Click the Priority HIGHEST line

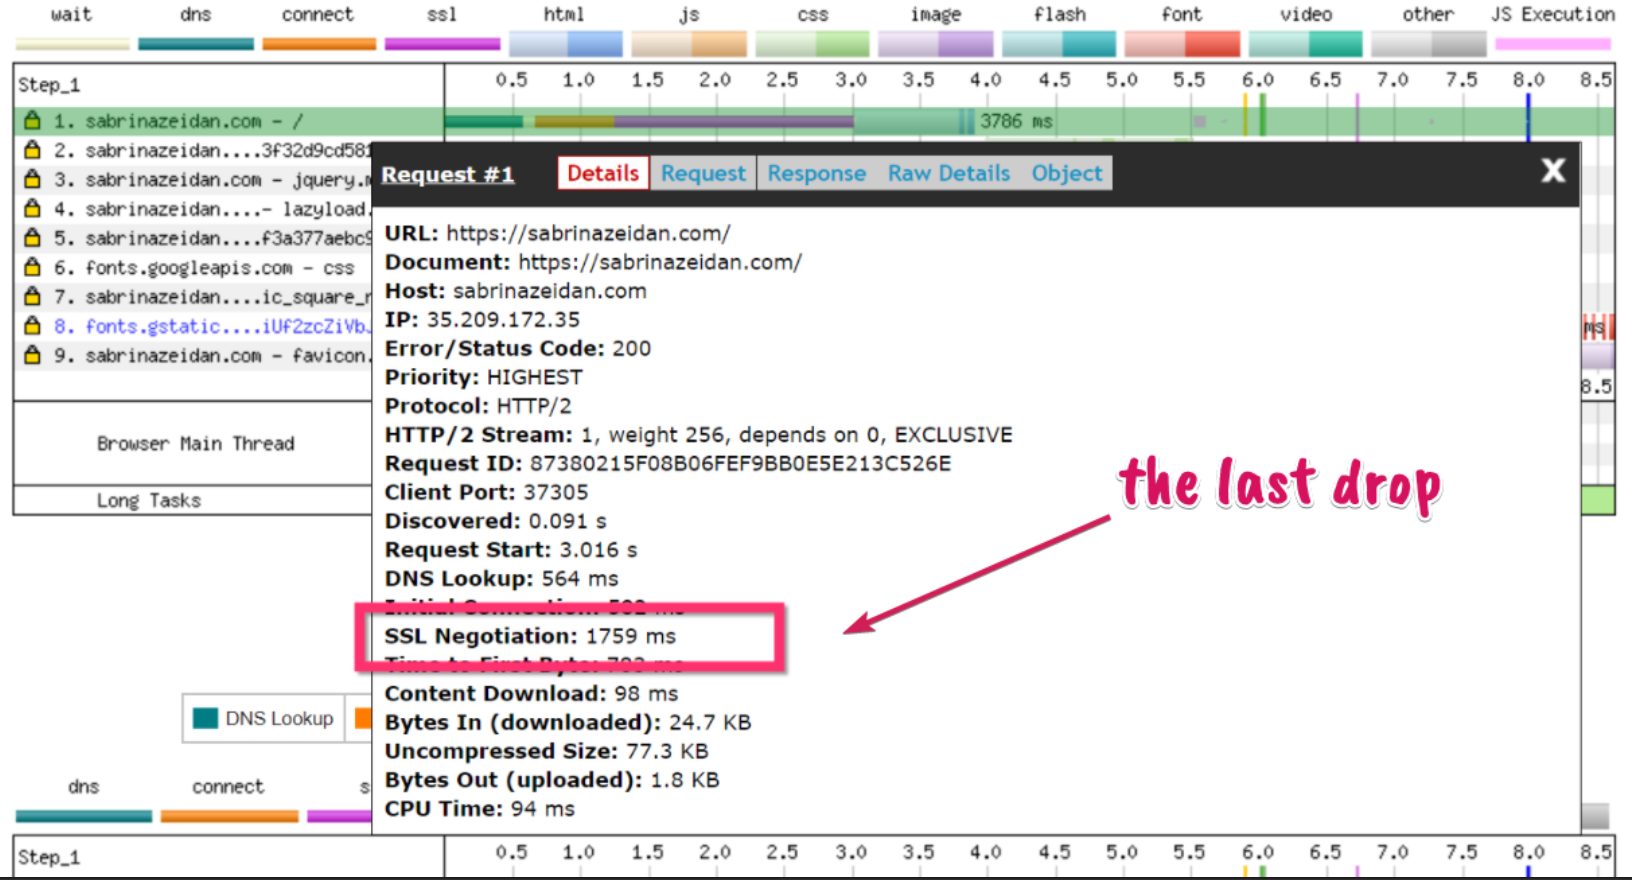pyautogui.click(x=483, y=378)
